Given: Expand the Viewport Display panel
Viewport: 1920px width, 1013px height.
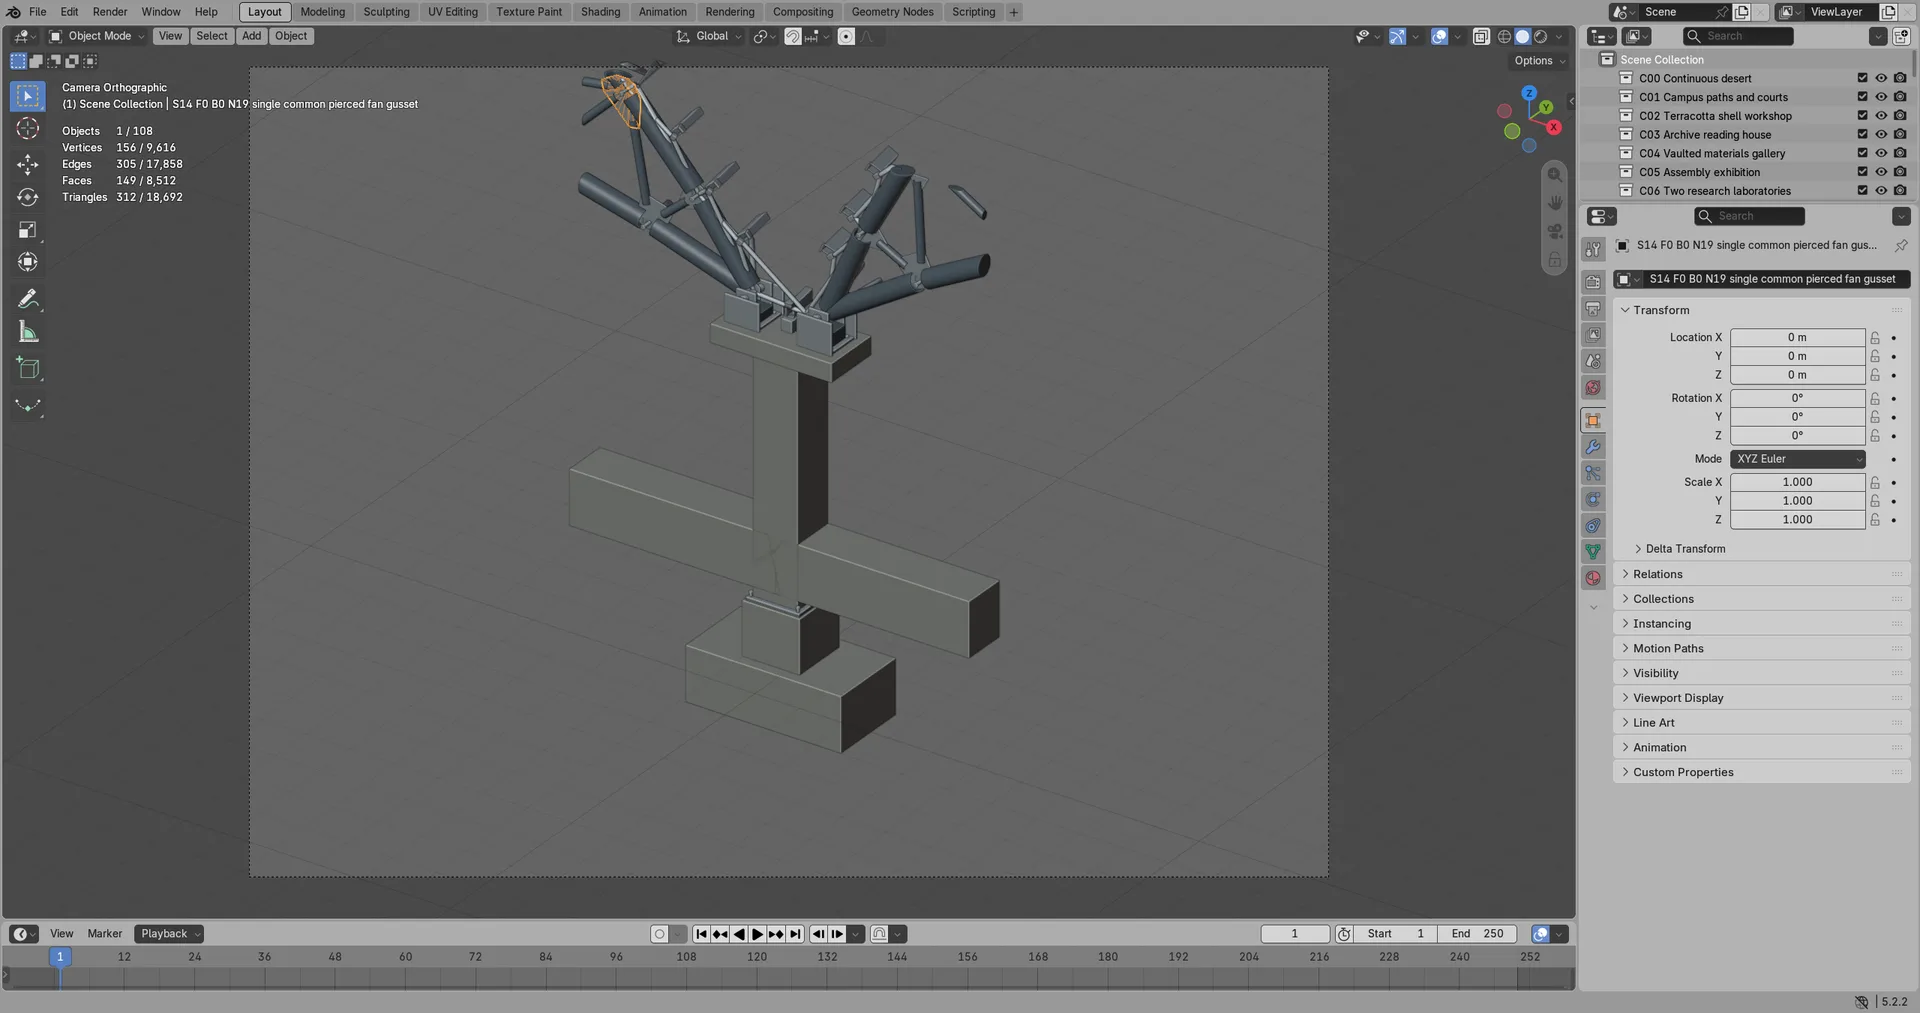Looking at the screenshot, I should 1762,698.
